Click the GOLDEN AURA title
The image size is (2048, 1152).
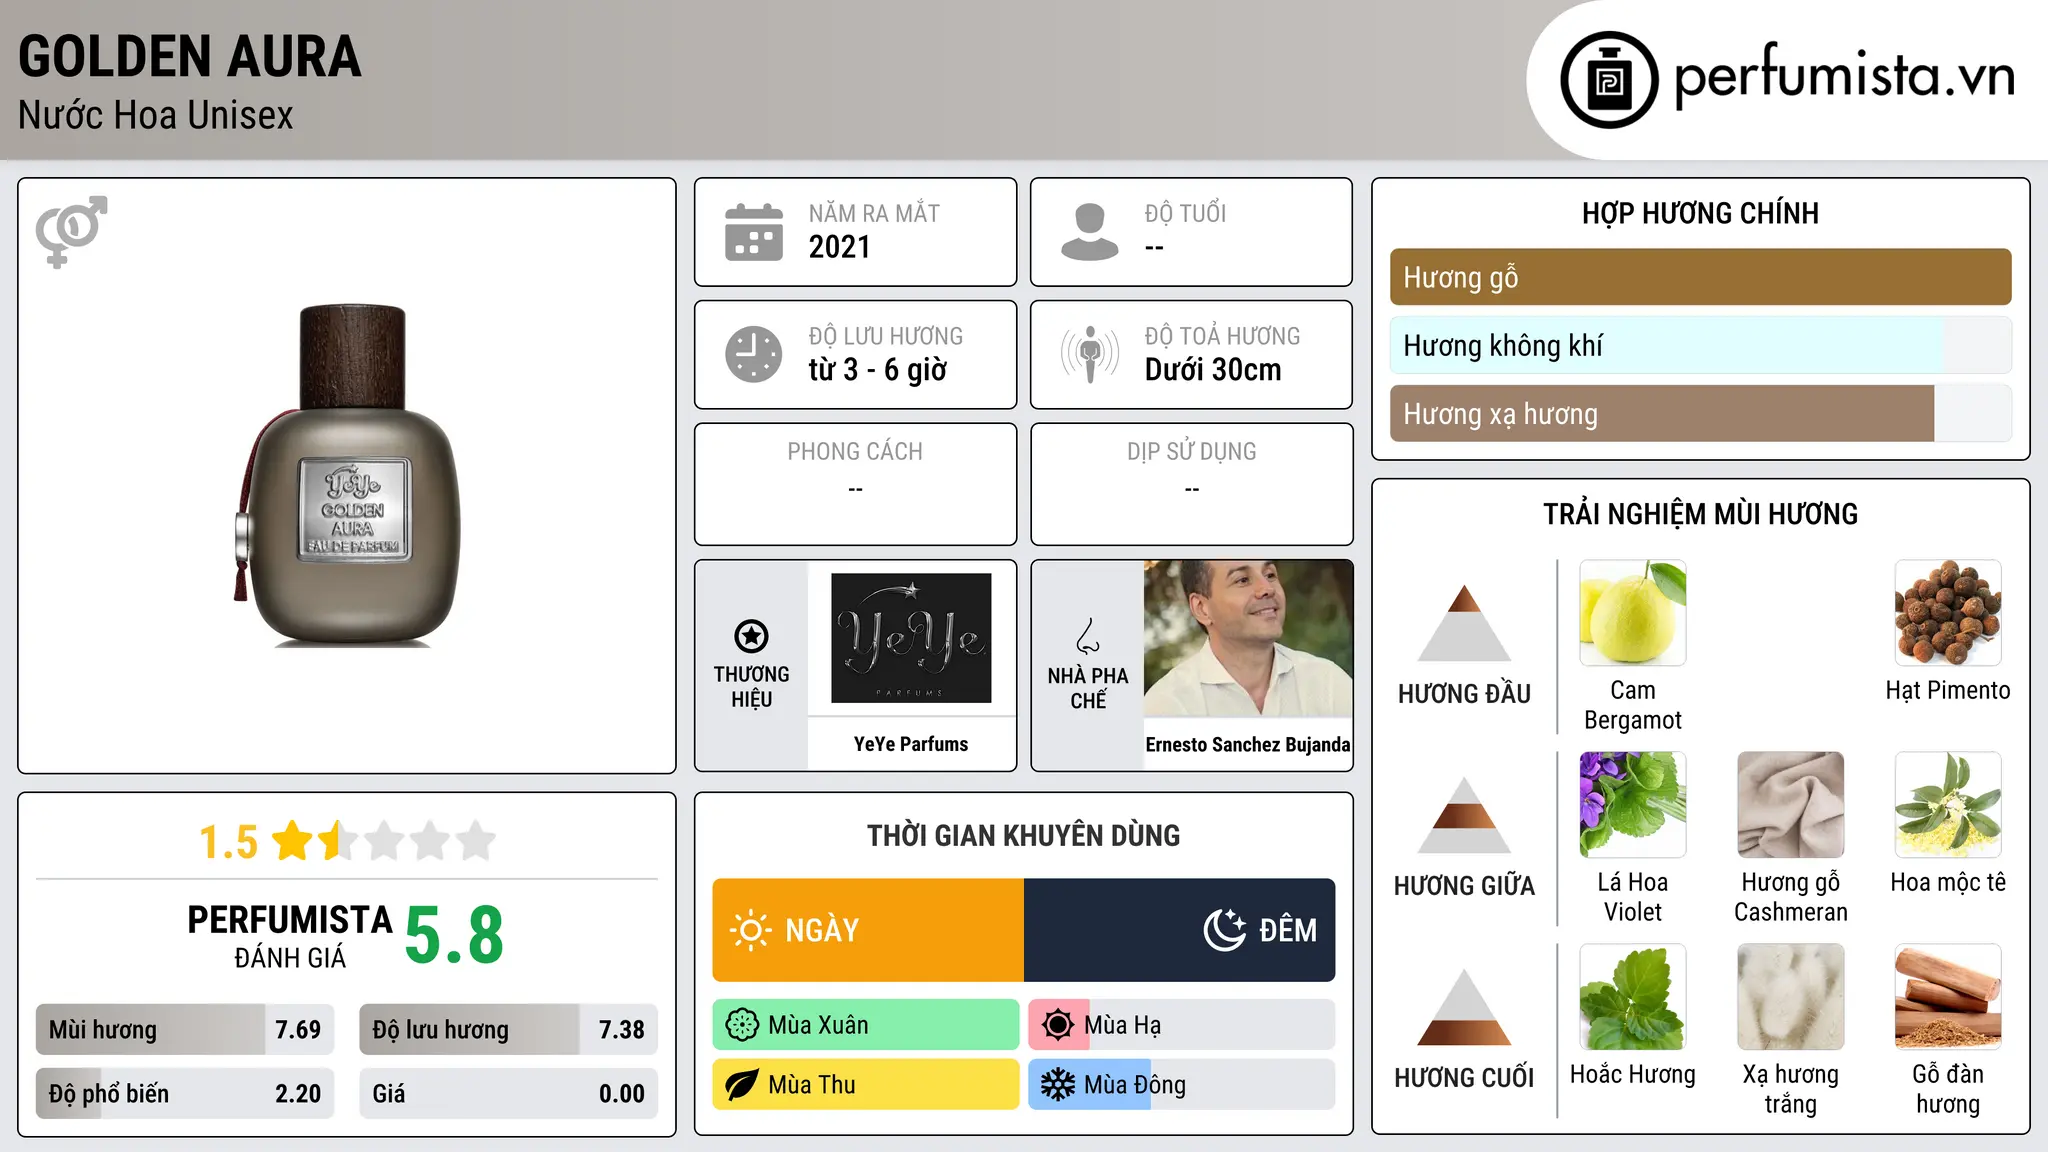point(190,56)
